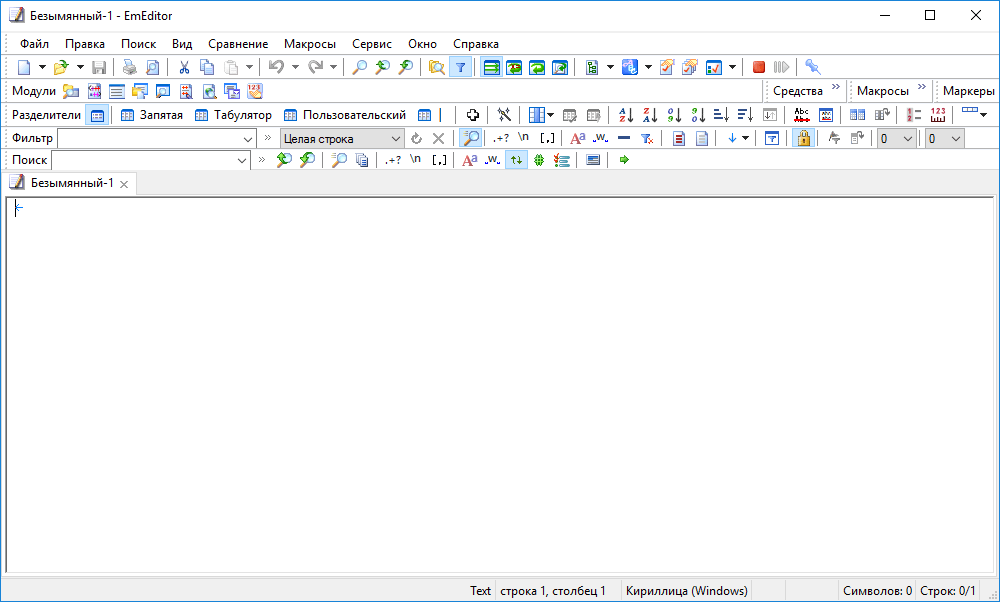
Task: Click the 123 ruler icon
Action: pos(938,115)
